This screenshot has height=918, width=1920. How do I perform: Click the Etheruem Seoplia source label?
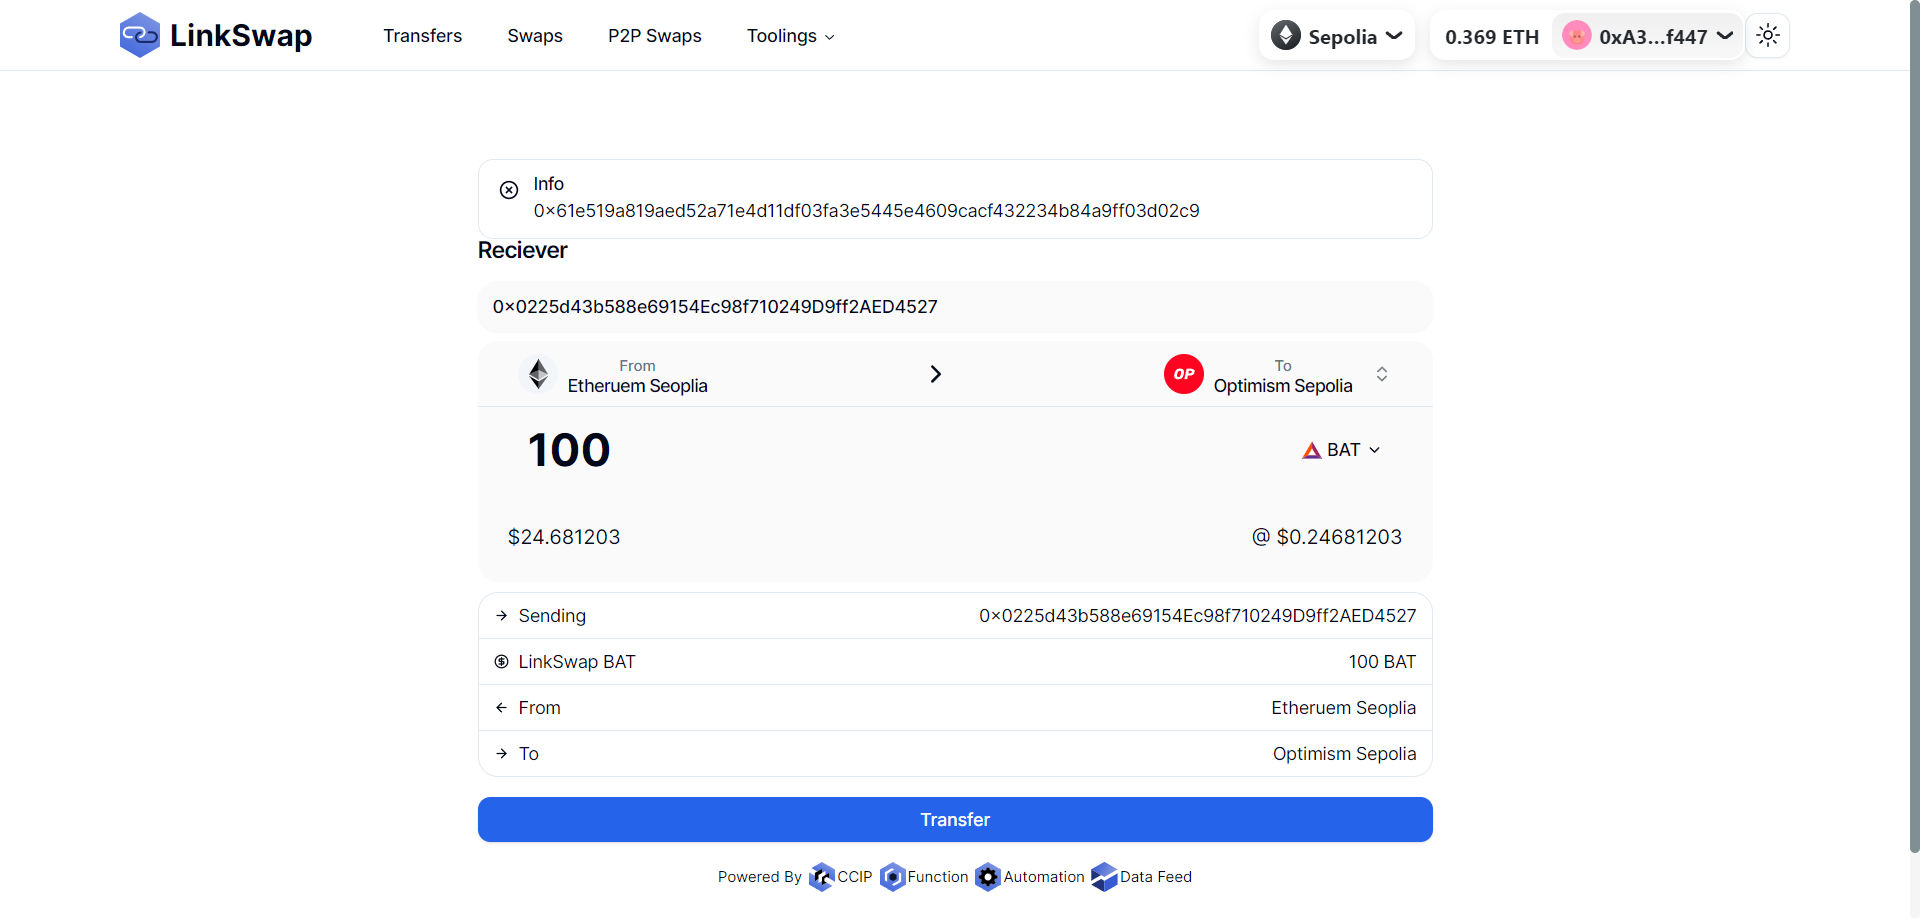[x=638, y=386]
